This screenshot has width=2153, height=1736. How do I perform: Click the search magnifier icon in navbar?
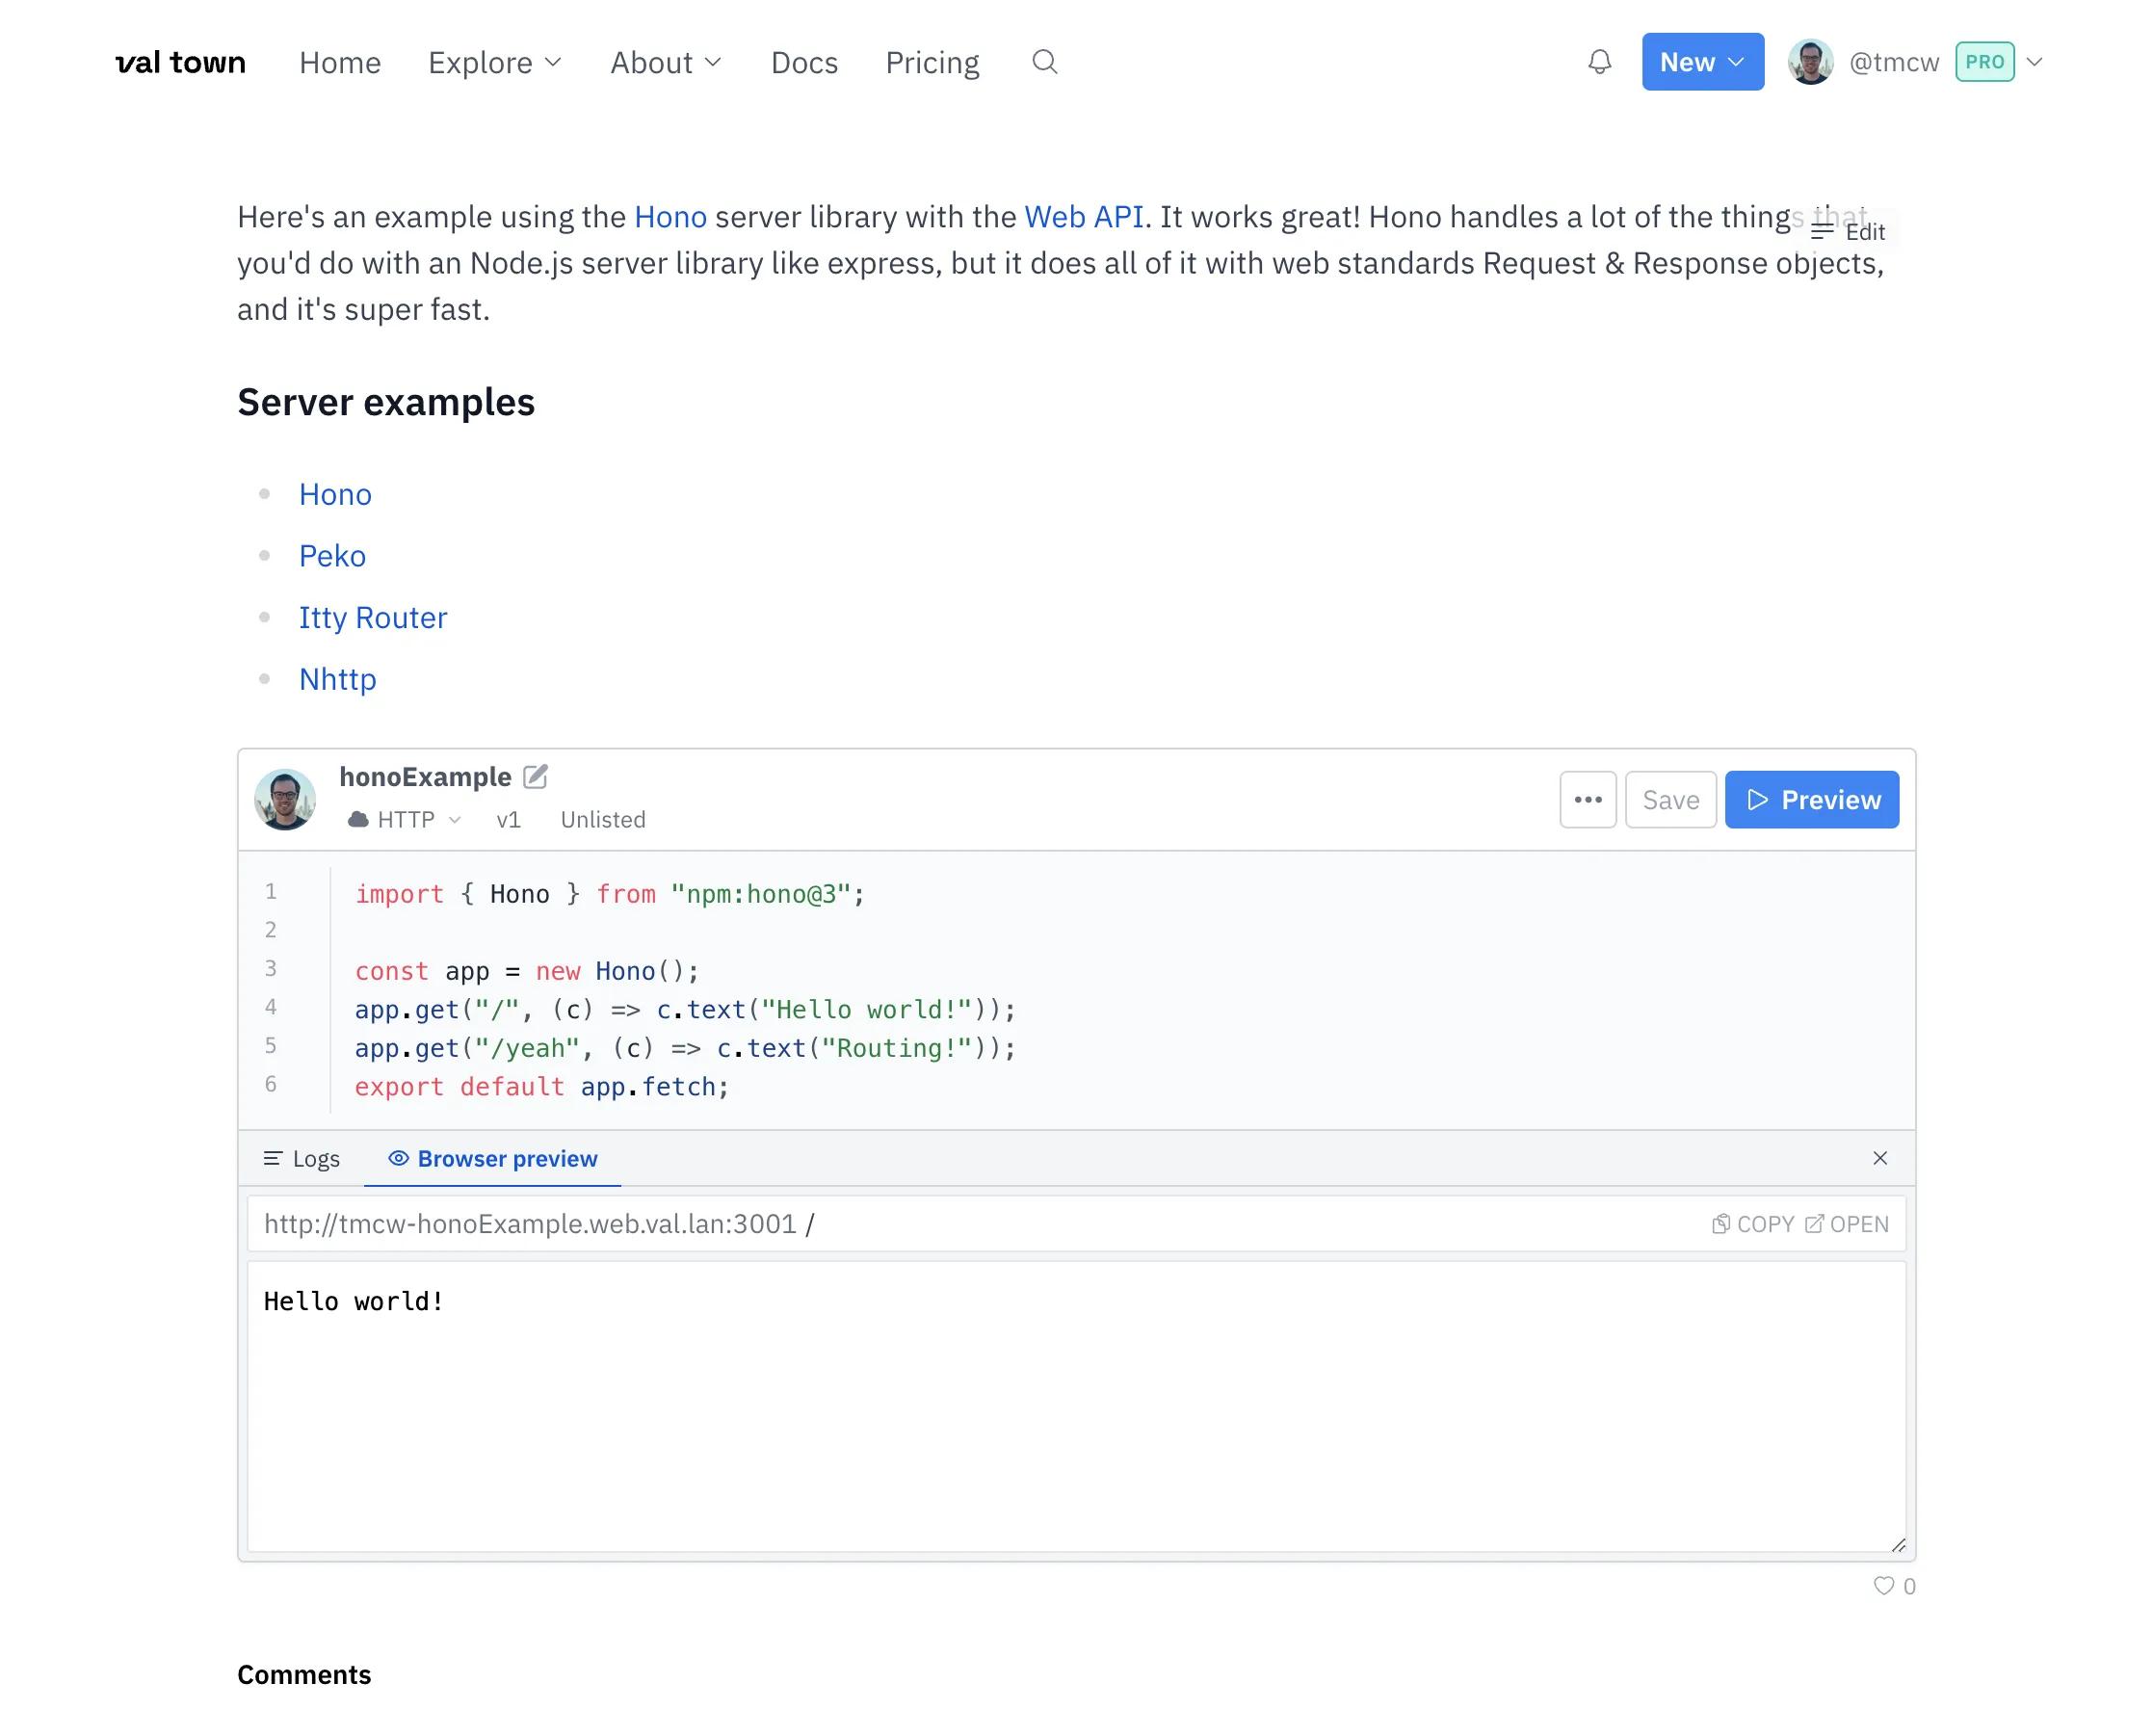1044,62
